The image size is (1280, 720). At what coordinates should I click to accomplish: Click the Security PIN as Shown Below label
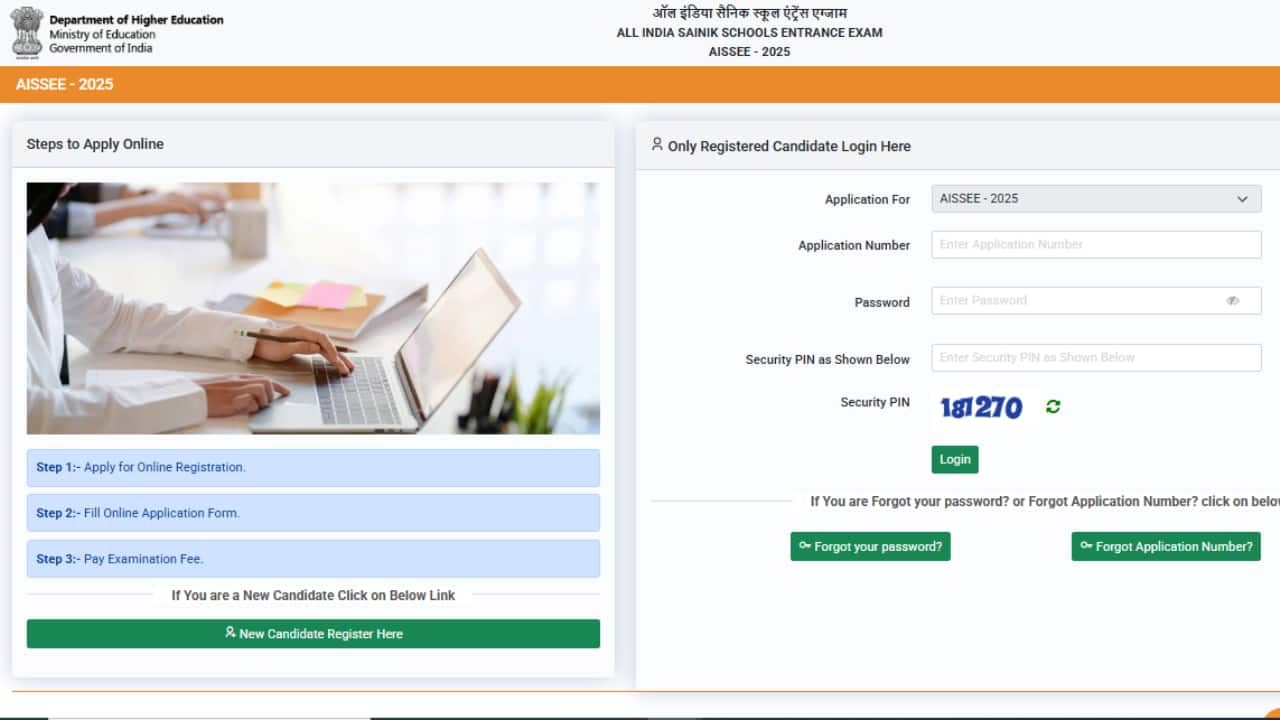coord(828,359)
